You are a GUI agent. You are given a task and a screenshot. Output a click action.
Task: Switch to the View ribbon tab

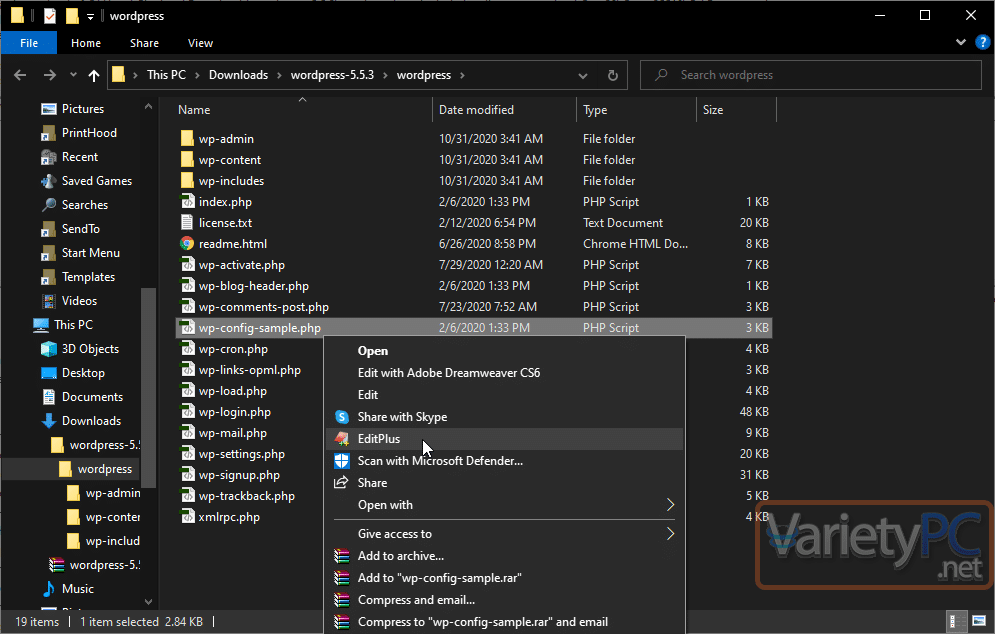pyautogui.click(x=201, y=43)
